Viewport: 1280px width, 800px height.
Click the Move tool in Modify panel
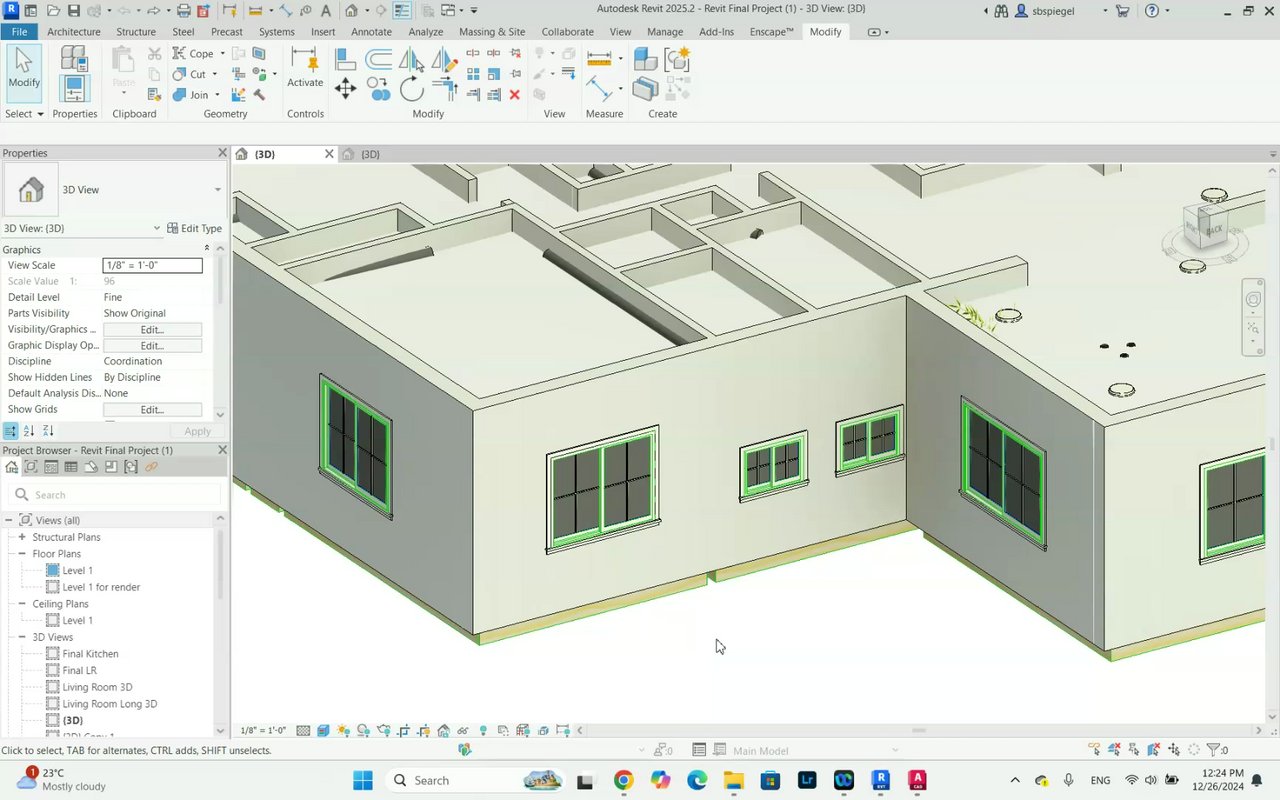click(x=345, y=89)
